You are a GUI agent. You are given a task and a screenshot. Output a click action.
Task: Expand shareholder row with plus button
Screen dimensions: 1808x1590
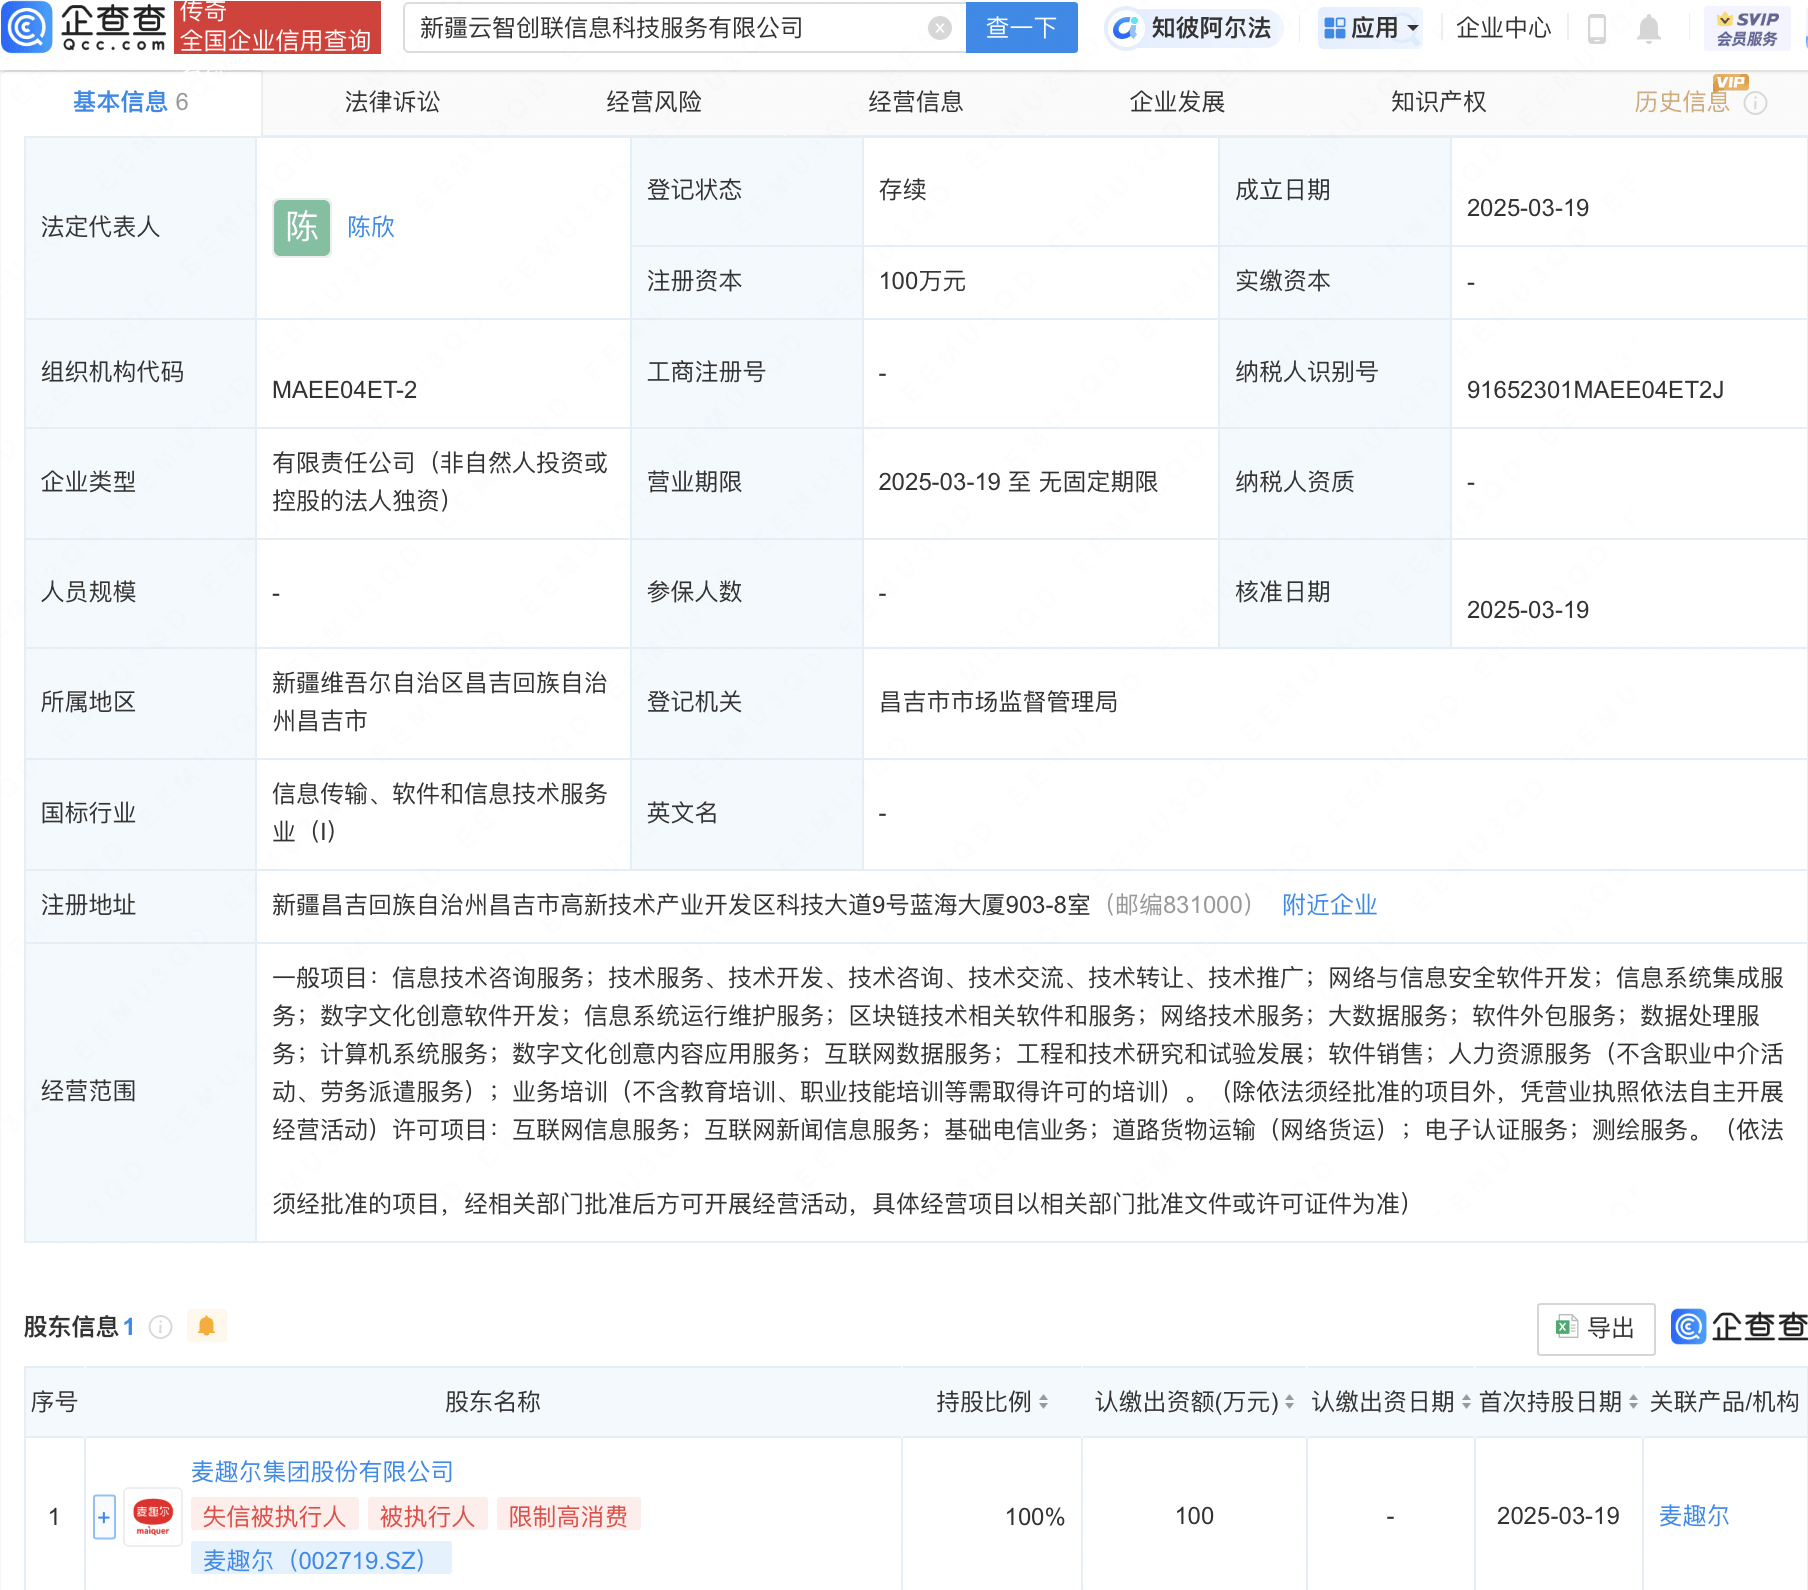(x=104, y=1517)
